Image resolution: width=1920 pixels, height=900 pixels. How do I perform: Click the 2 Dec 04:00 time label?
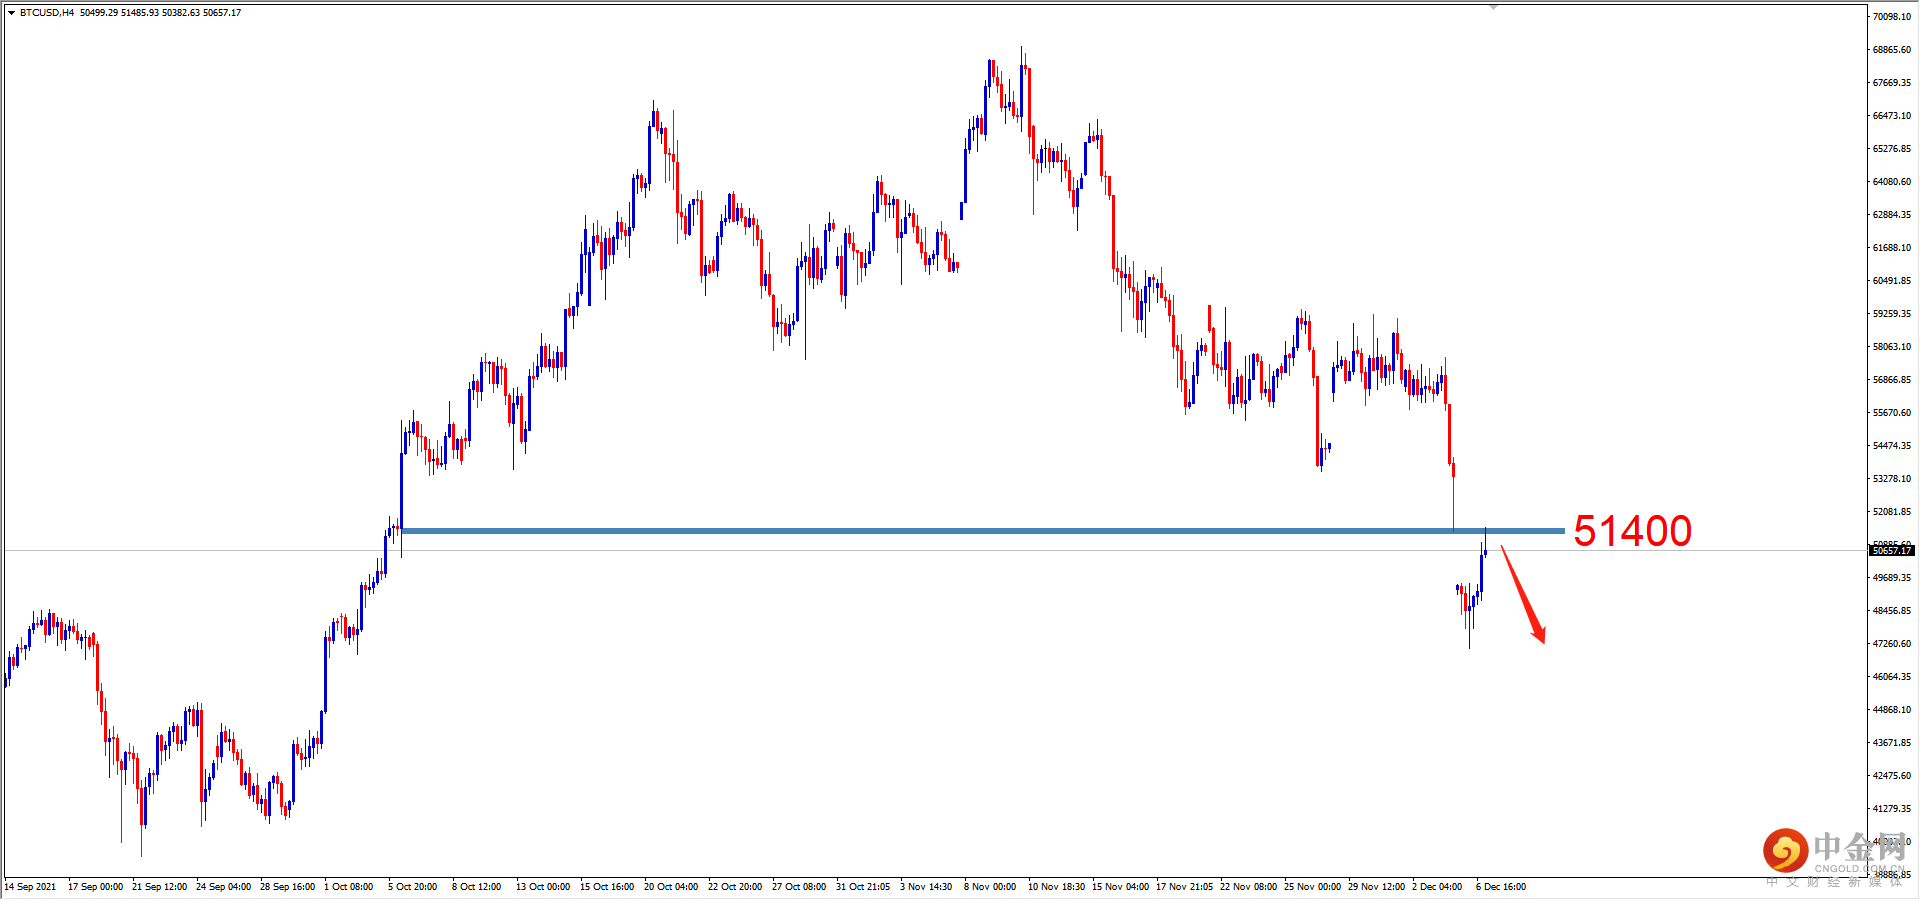[x=1437, y=887]
